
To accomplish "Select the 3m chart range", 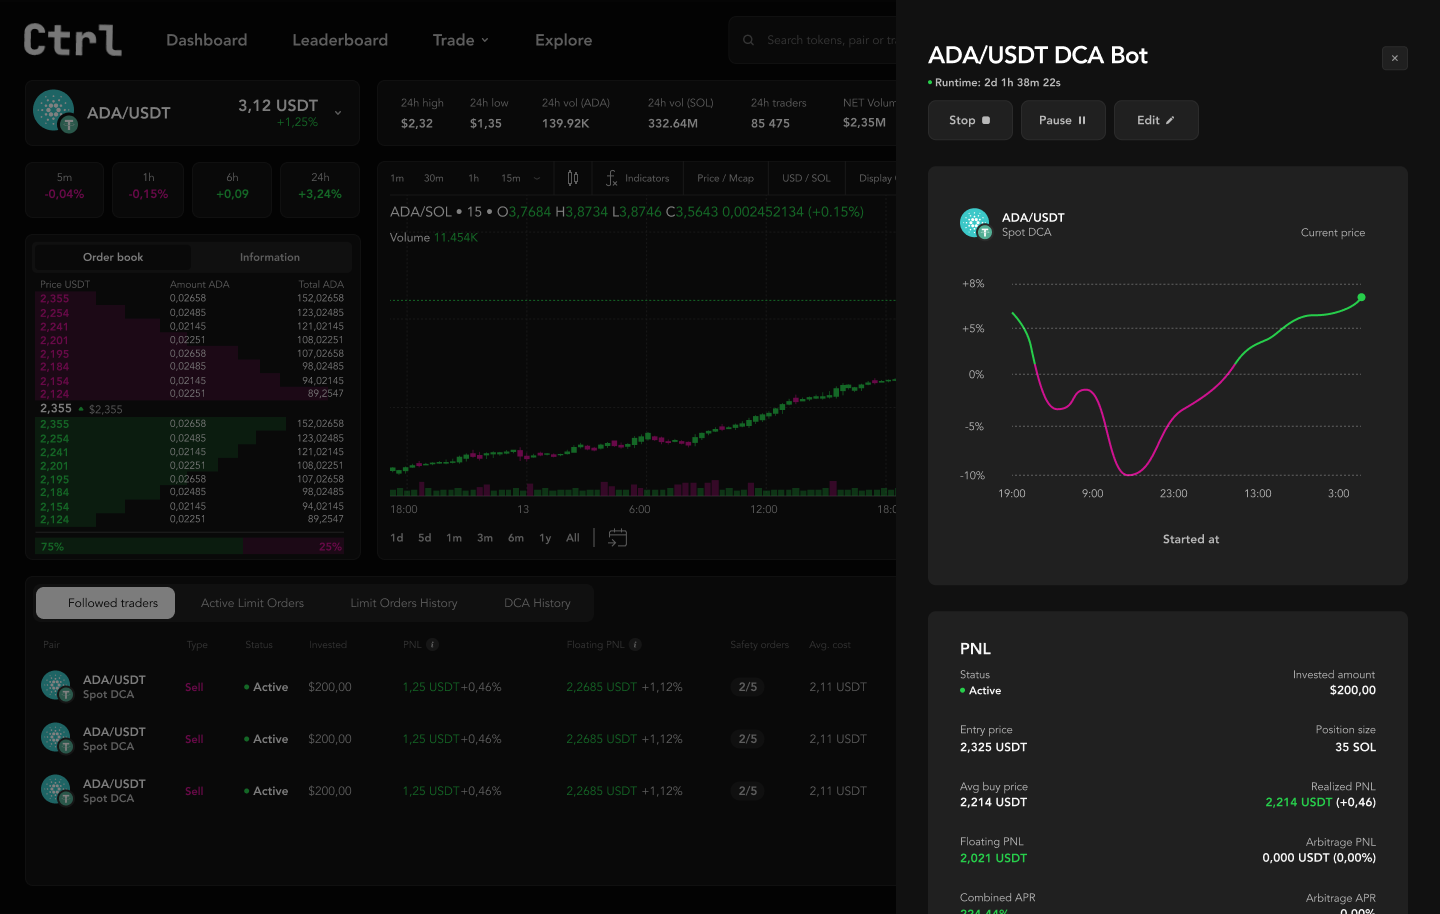I will (x=485, y=538).
